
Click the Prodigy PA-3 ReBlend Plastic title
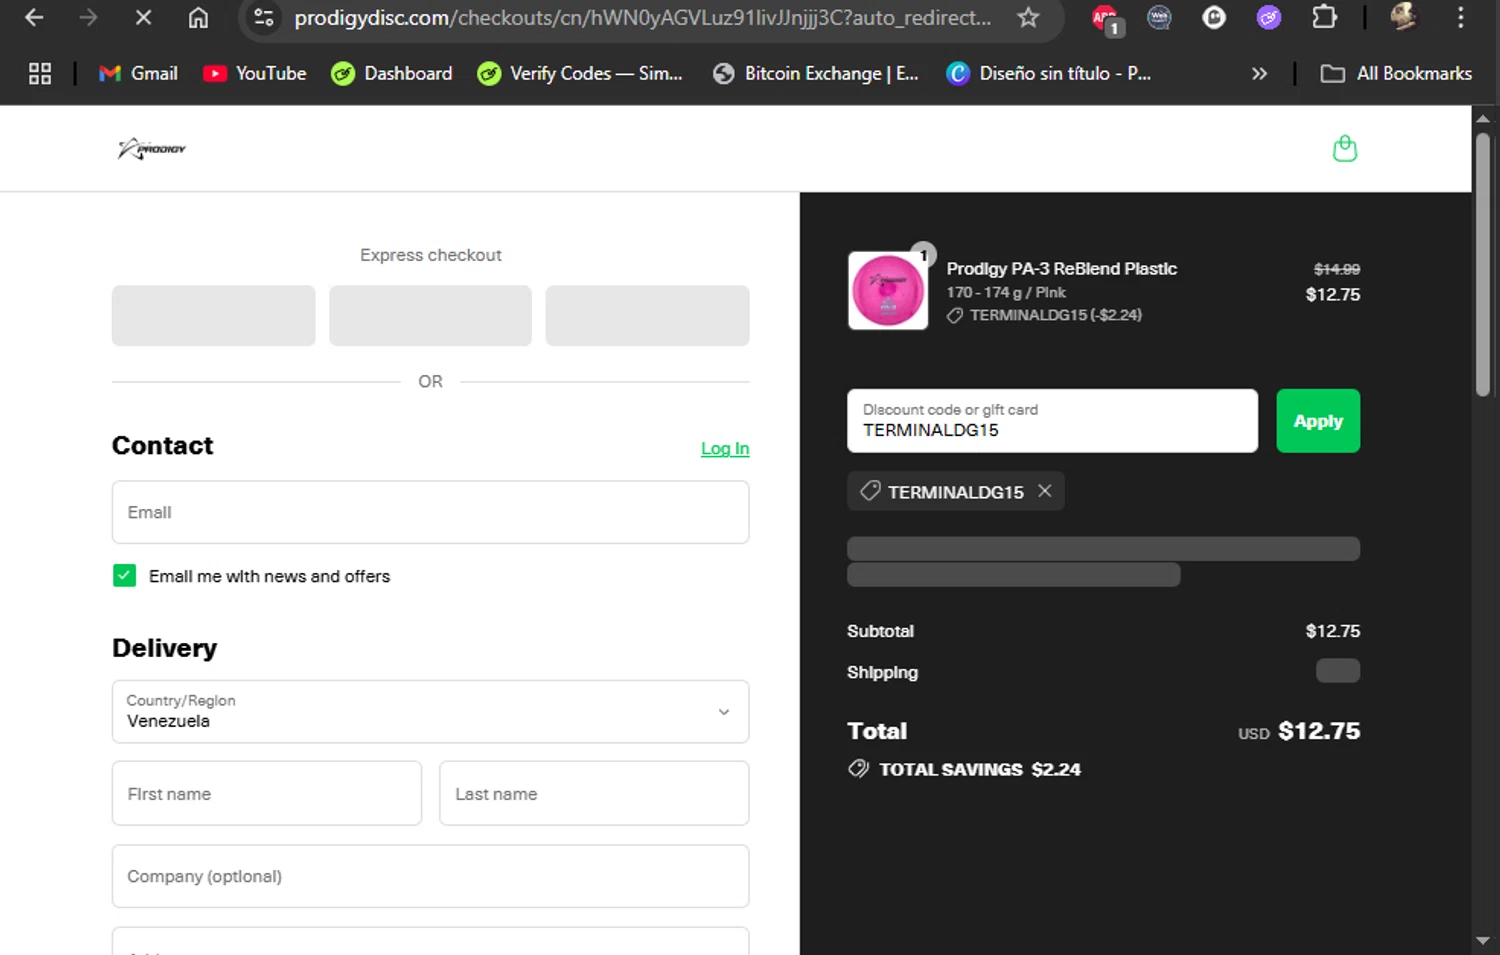click(x=1061, y=268)
